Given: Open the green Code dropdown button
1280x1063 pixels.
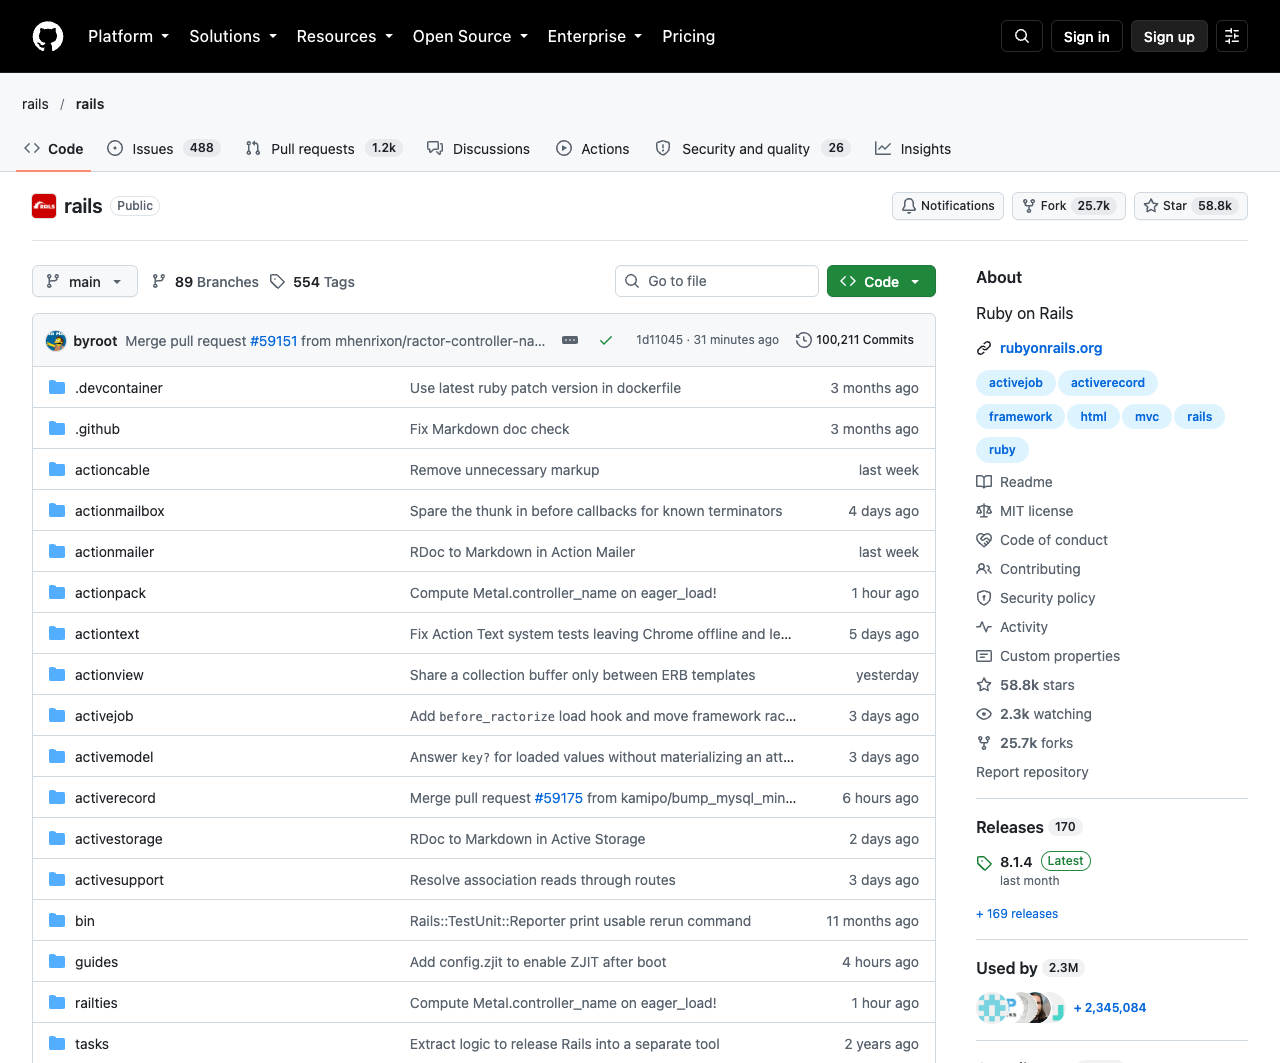Looking at the screenshot, I should coord(881,282).
